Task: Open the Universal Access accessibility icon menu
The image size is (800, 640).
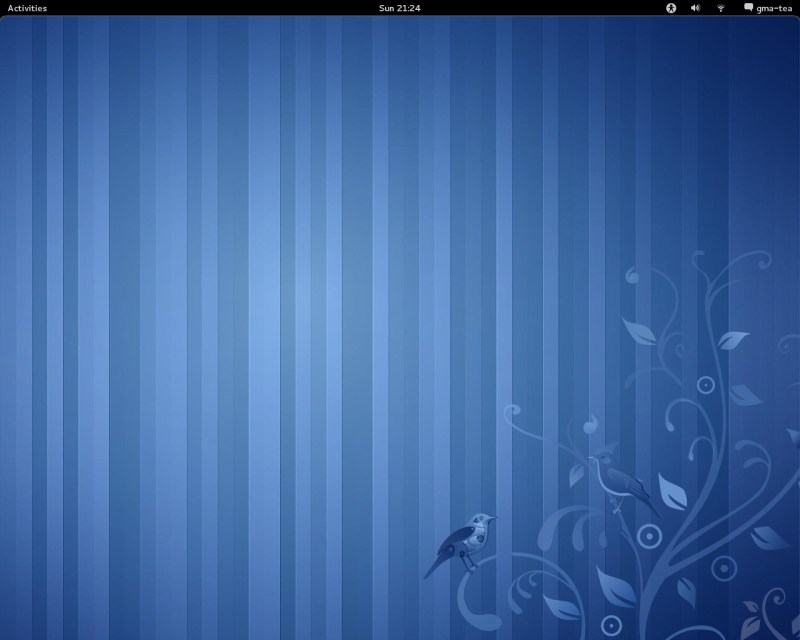Action: [x=671, y=8]
